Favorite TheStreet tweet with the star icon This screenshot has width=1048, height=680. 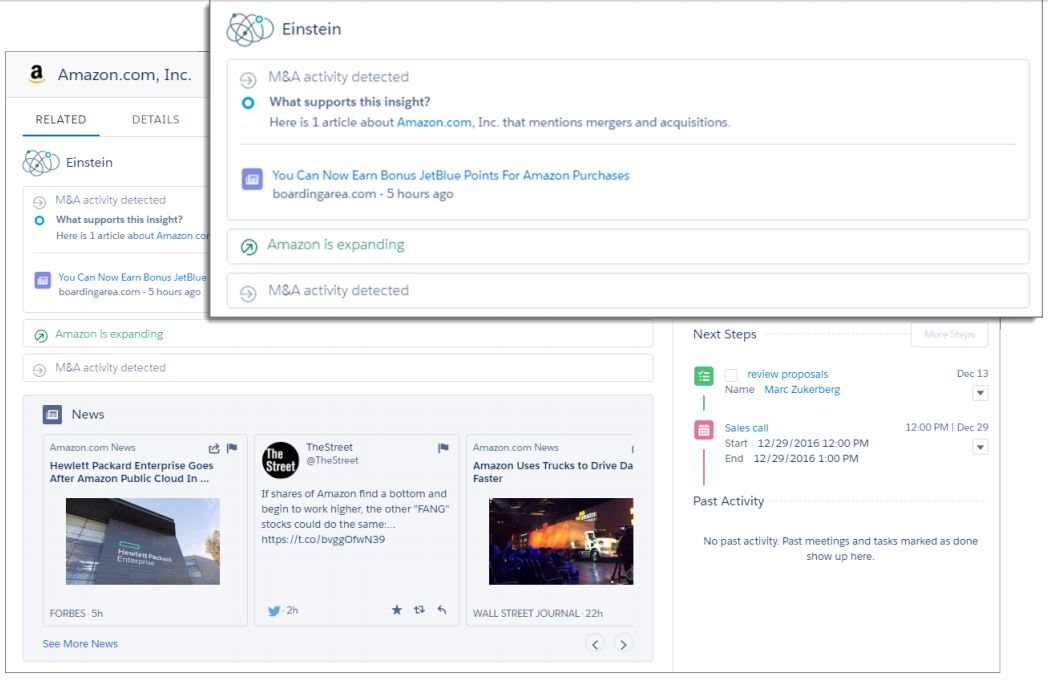(x=396, y=610)
